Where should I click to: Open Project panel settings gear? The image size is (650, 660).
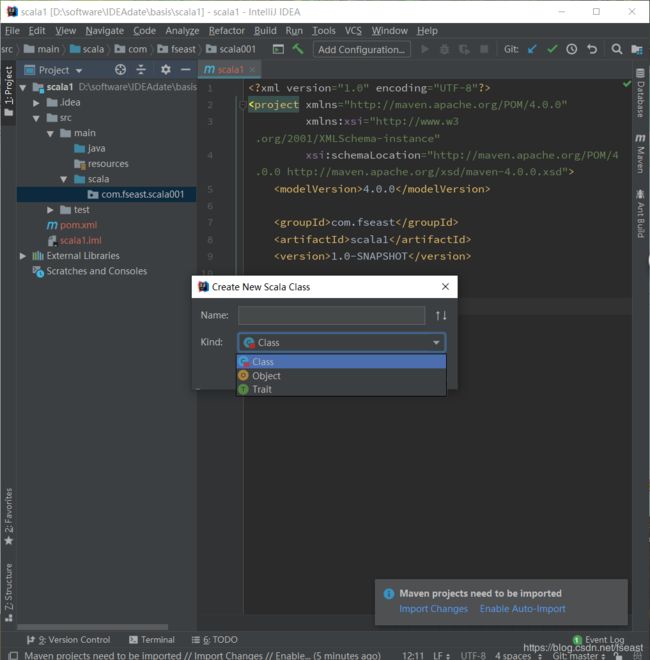point(165,69)
